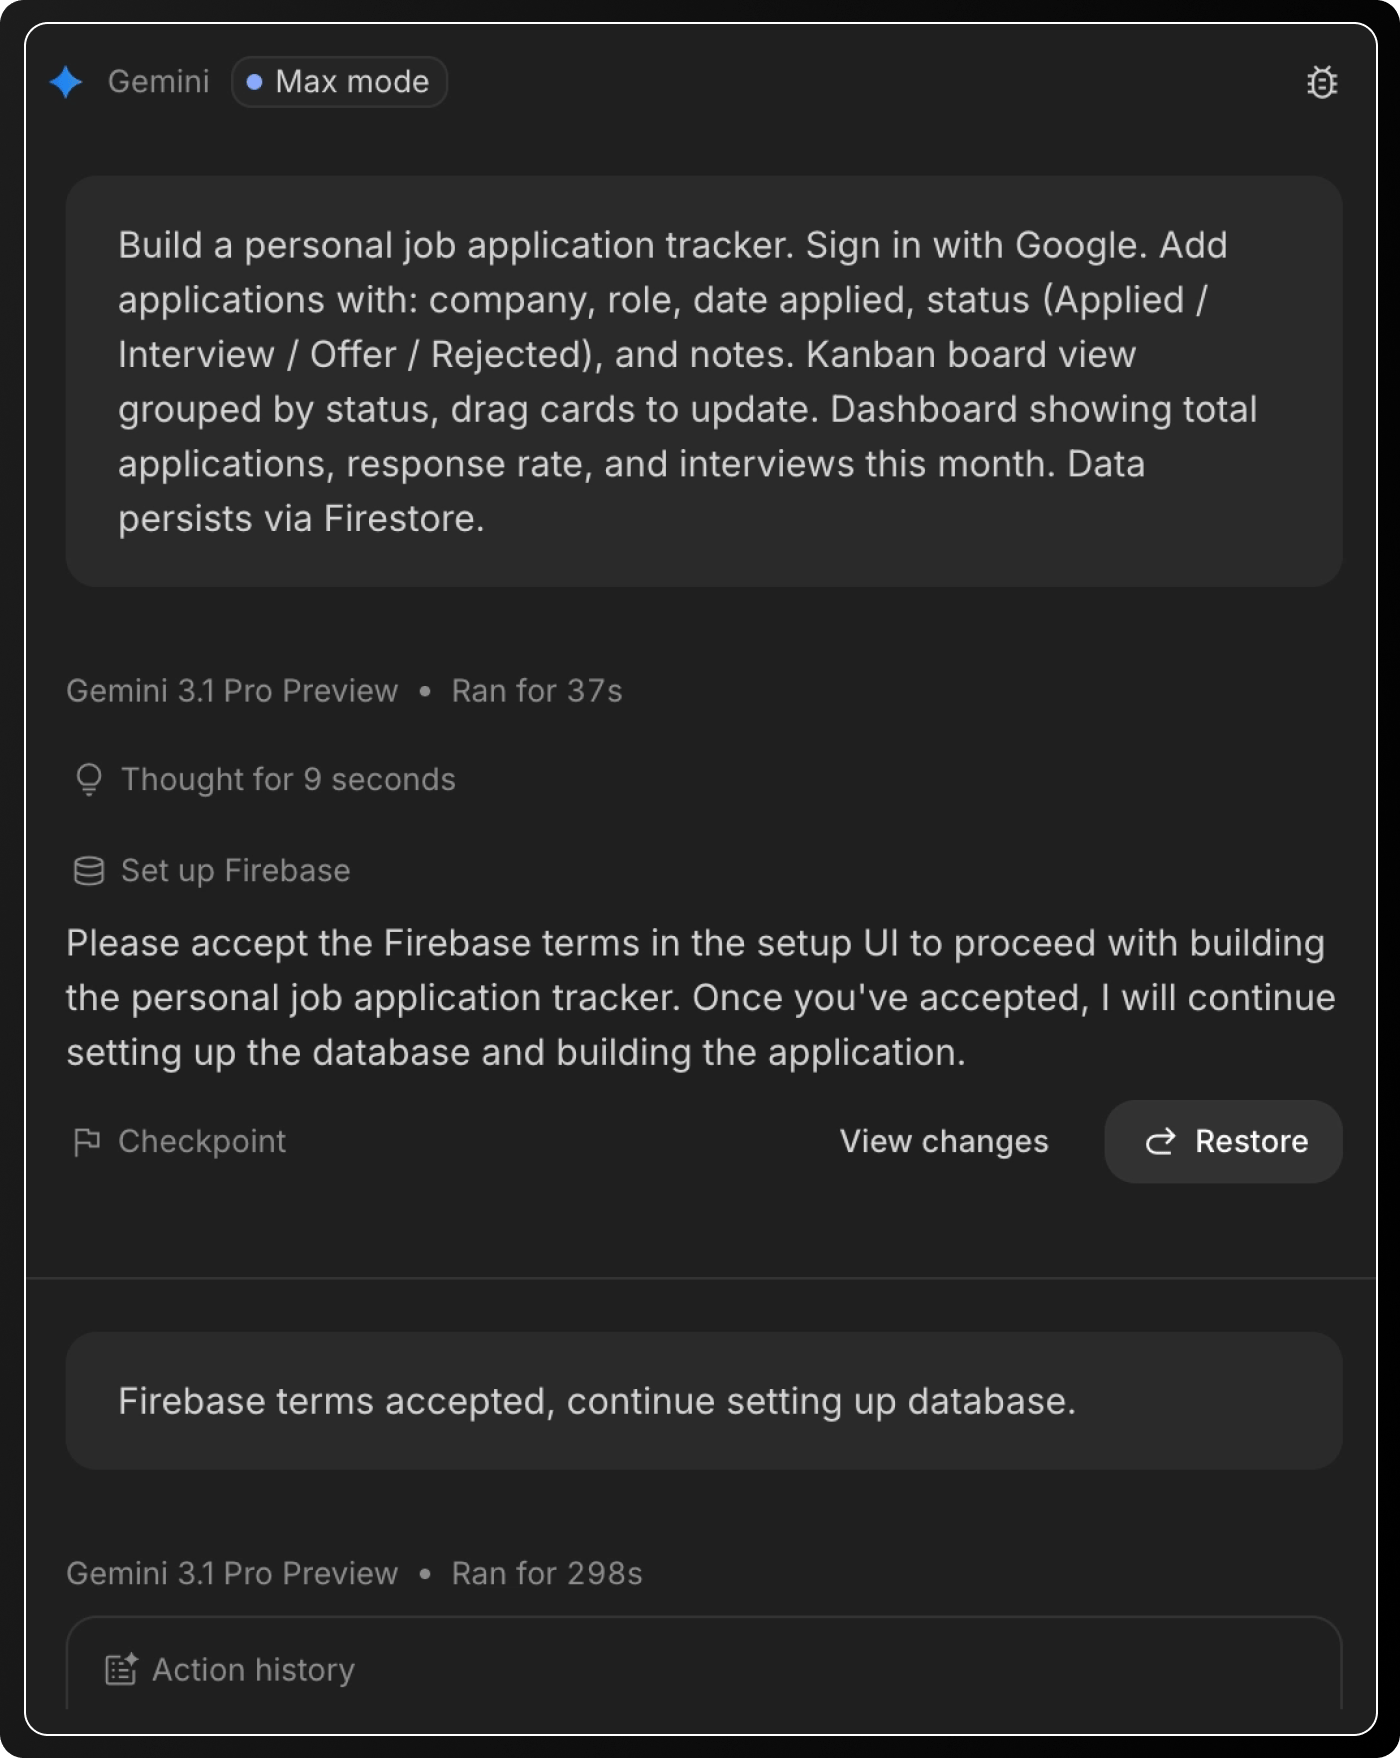
Task: Expand the Action history panel
Action: (253, 1670)
